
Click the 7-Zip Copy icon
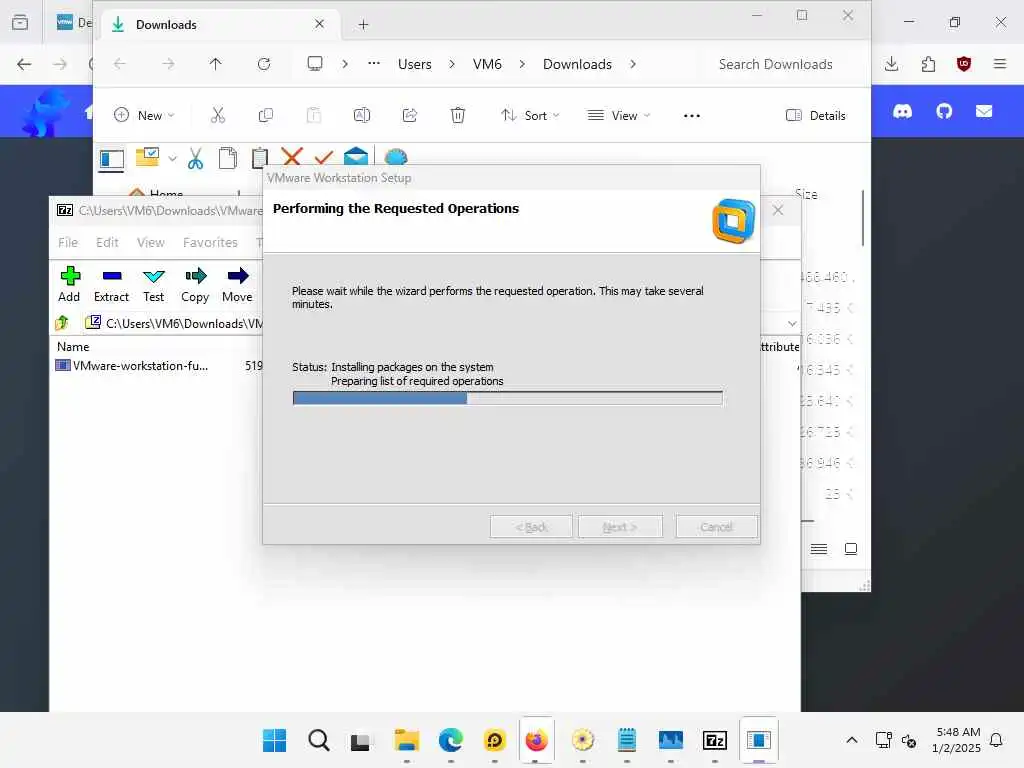(195, 276)
